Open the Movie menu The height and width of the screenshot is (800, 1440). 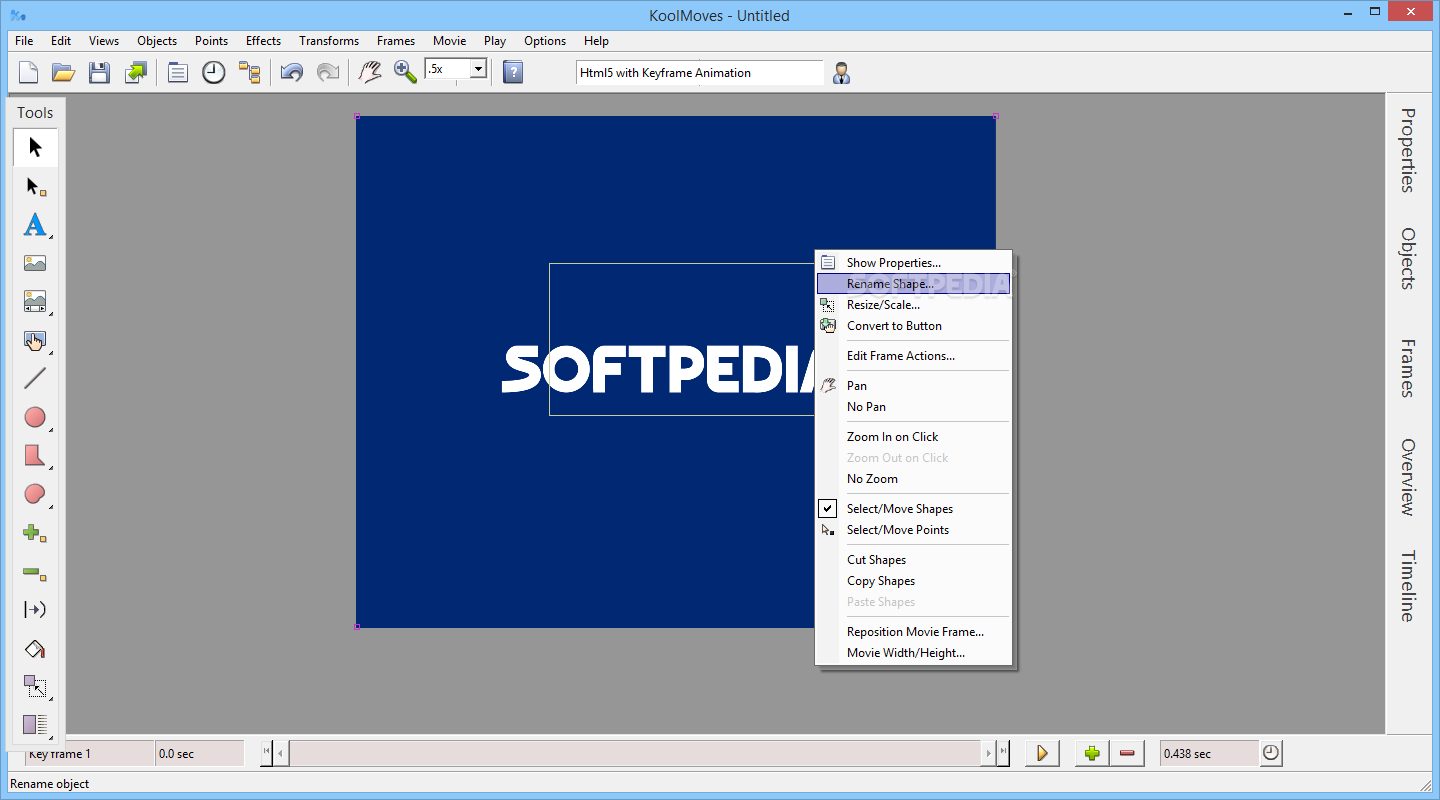pyautogui.click(x=449, y=41)
